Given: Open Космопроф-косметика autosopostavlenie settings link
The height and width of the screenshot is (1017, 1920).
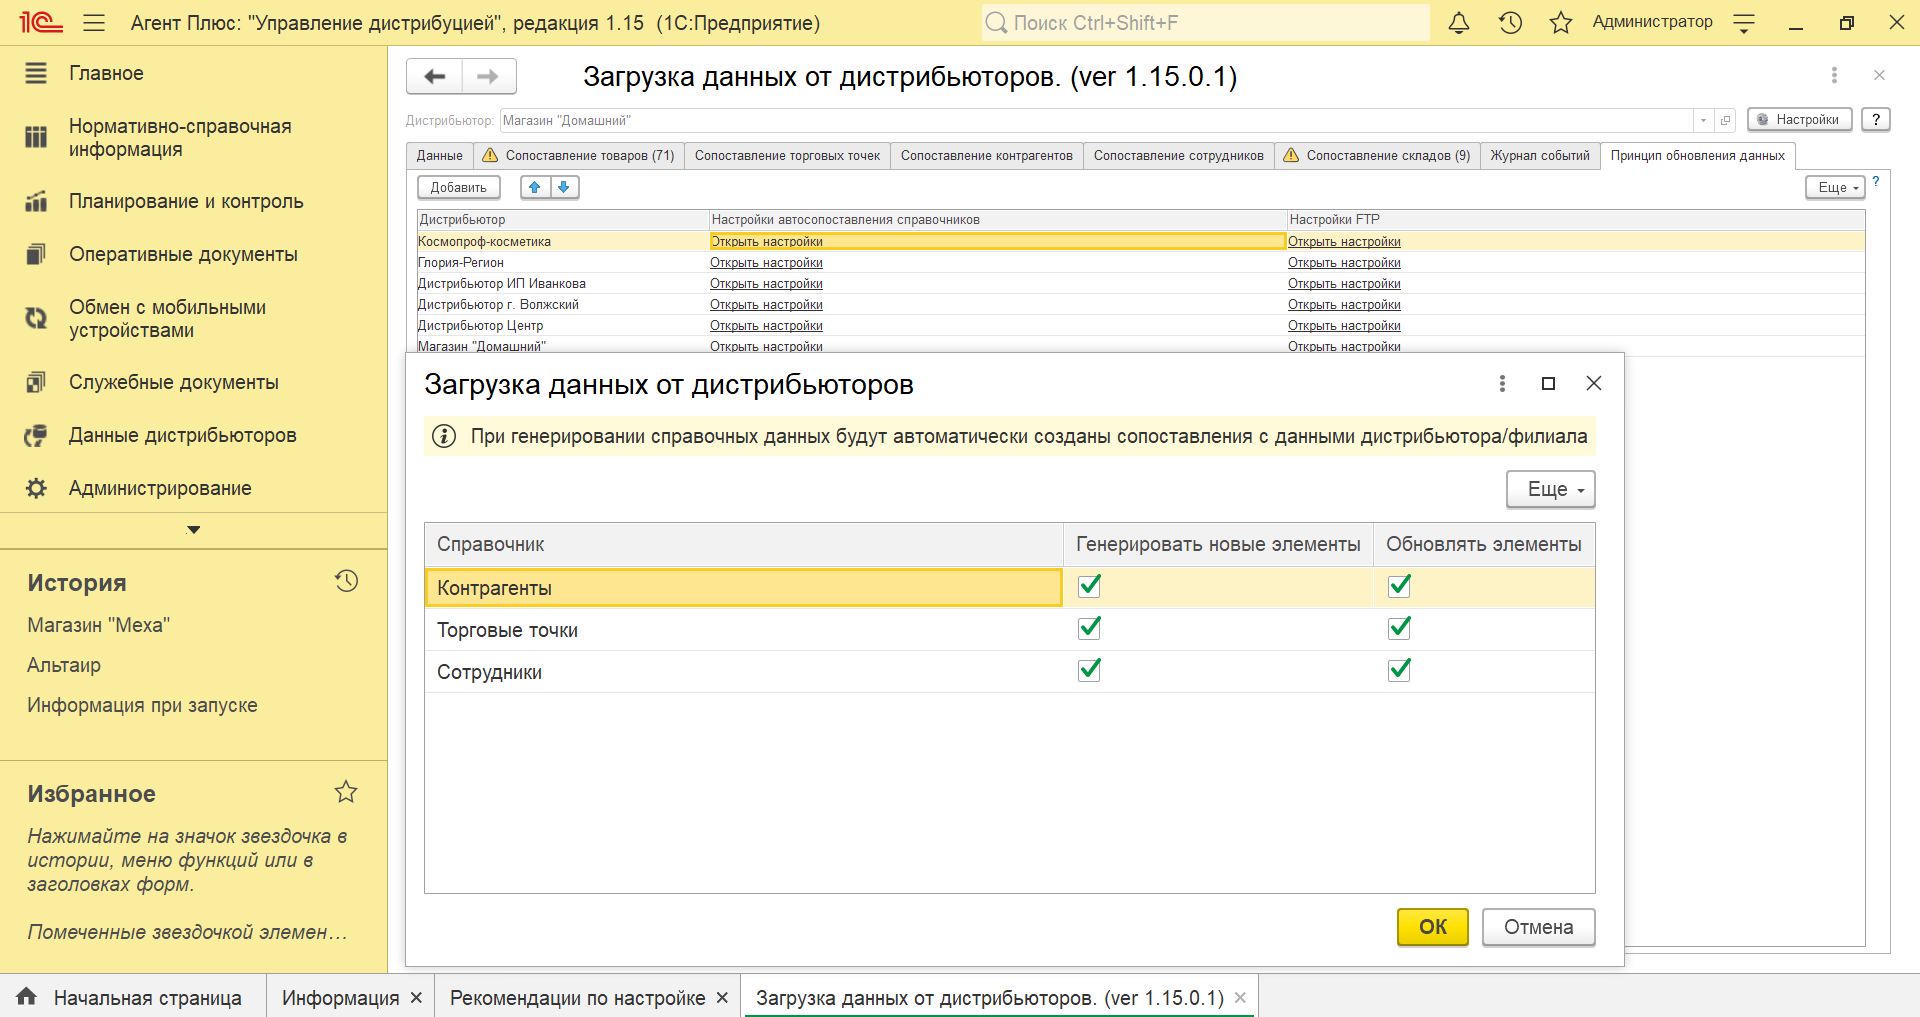Looking at the screenshot, I should pyautogui.click(x=766, y=241).
